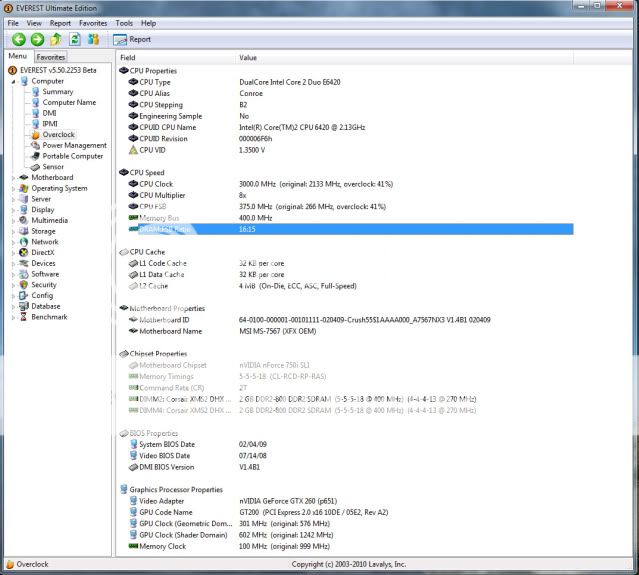Open the File menu
The image size is (639, 575).
[x=13, y=23]
